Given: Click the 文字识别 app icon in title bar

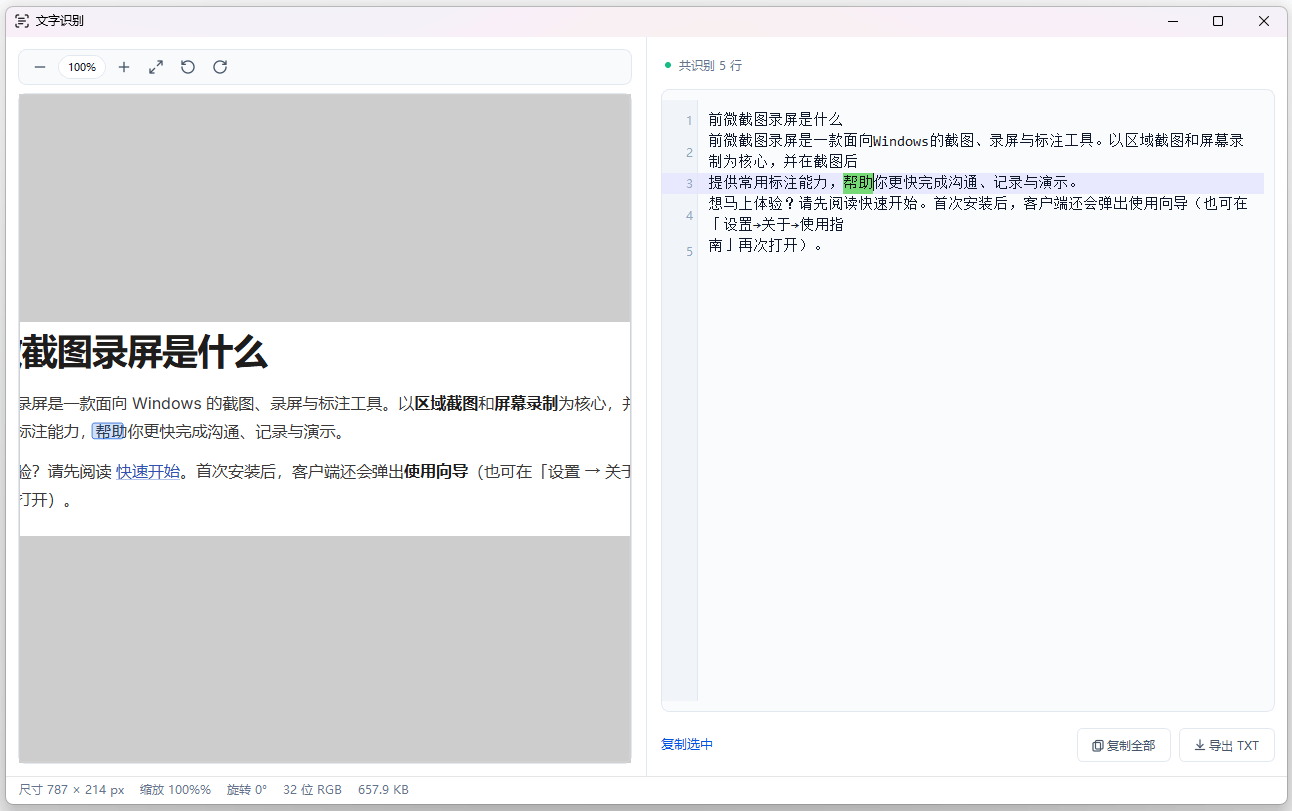Looking at the screenshot, I should click(x=22, y=21).
